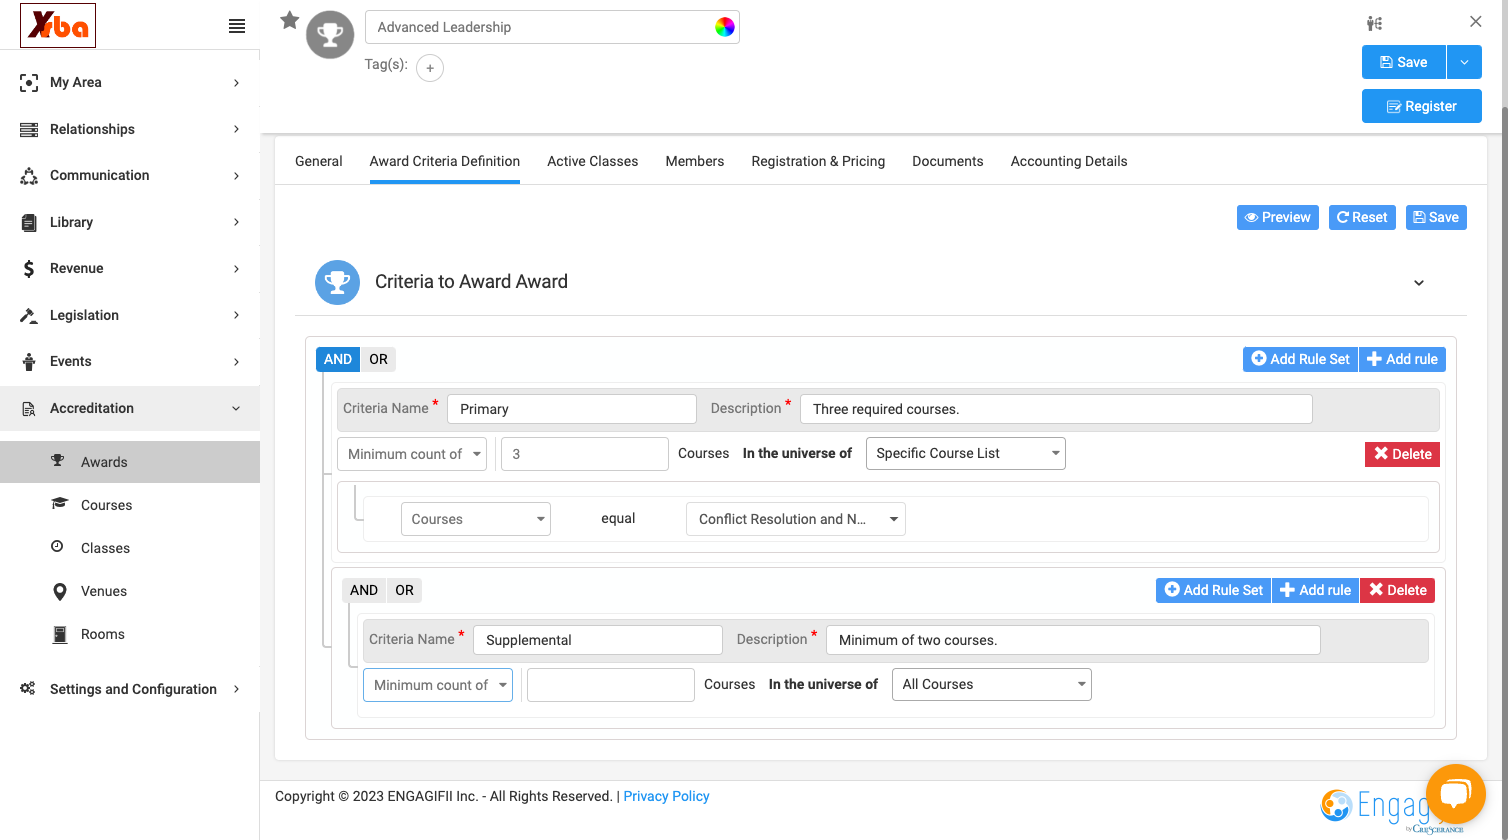Click the Xba logo
The height and width of the screenshot is (840, 1508).
59,25
